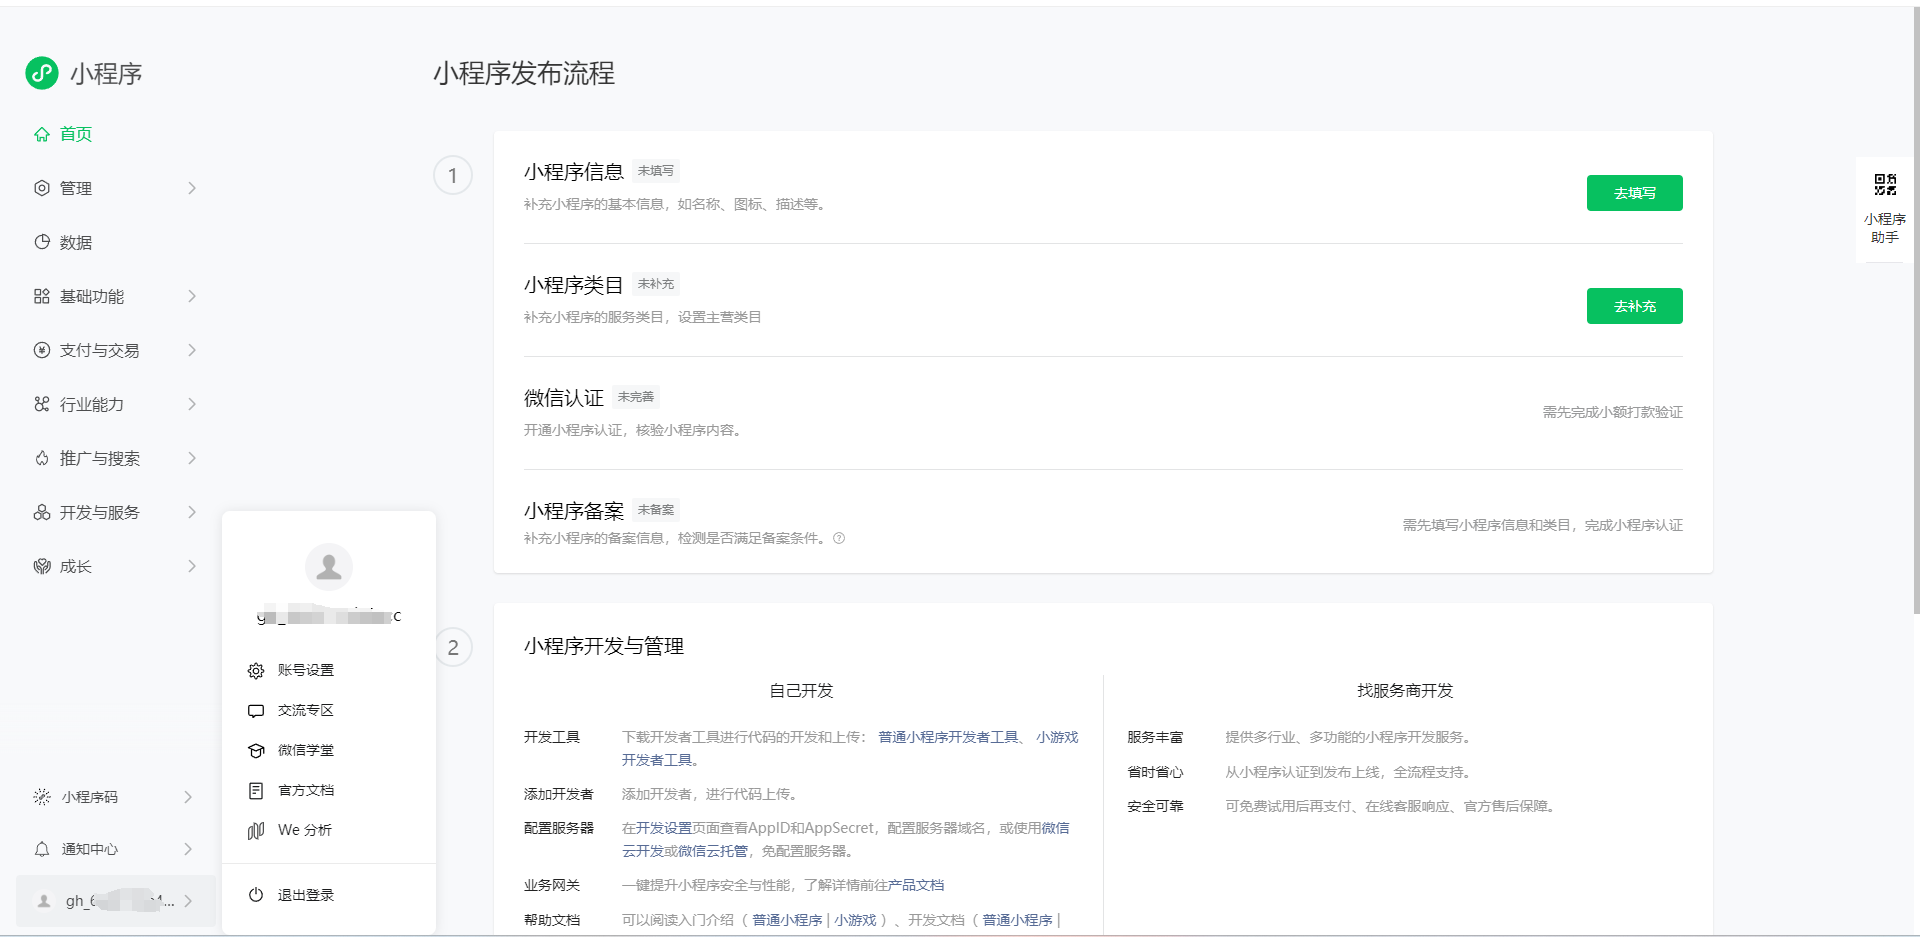Open the 产品文档 link

pyautogui.click(x=916, y=885)
